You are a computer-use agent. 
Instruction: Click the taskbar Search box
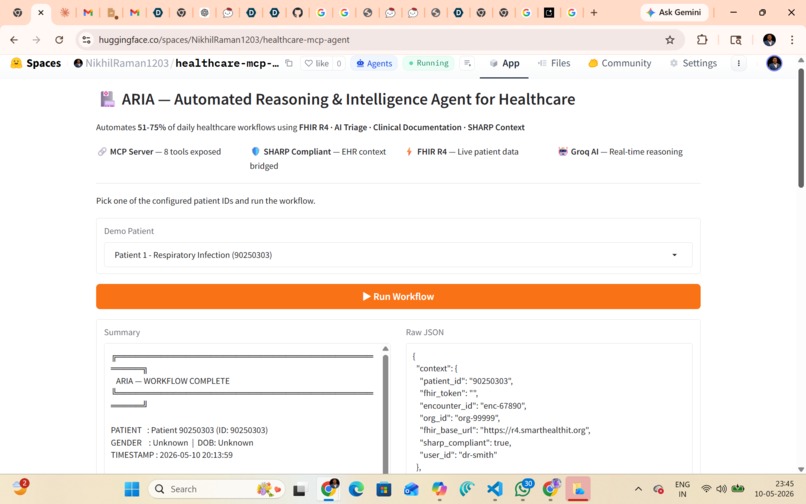click(216, 489)
